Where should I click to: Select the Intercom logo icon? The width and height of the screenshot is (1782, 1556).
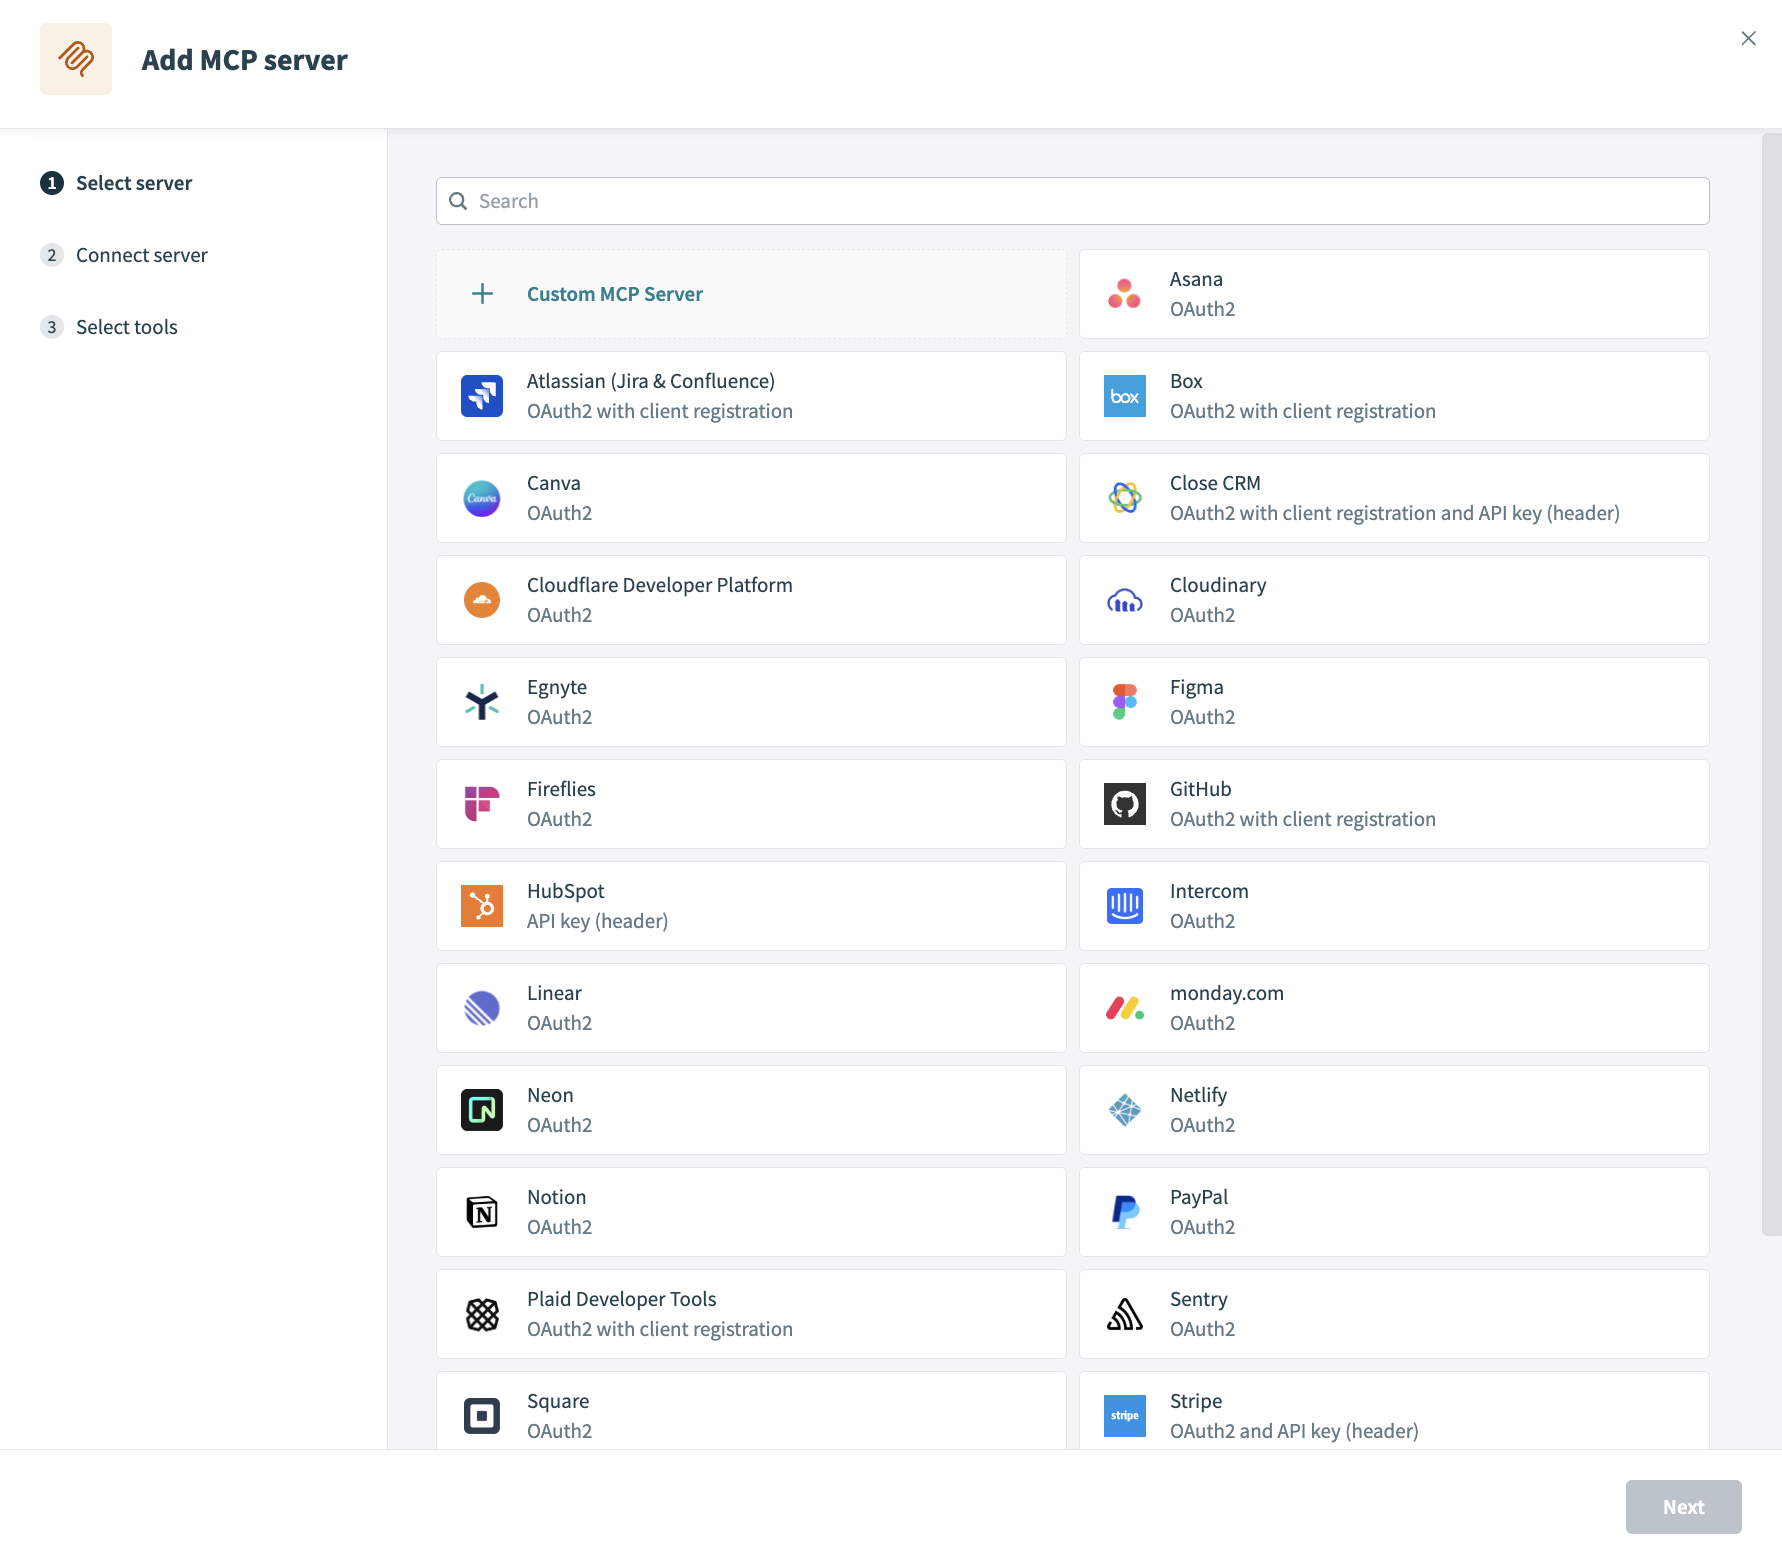pyautogui.click(x=1124, y=906)
